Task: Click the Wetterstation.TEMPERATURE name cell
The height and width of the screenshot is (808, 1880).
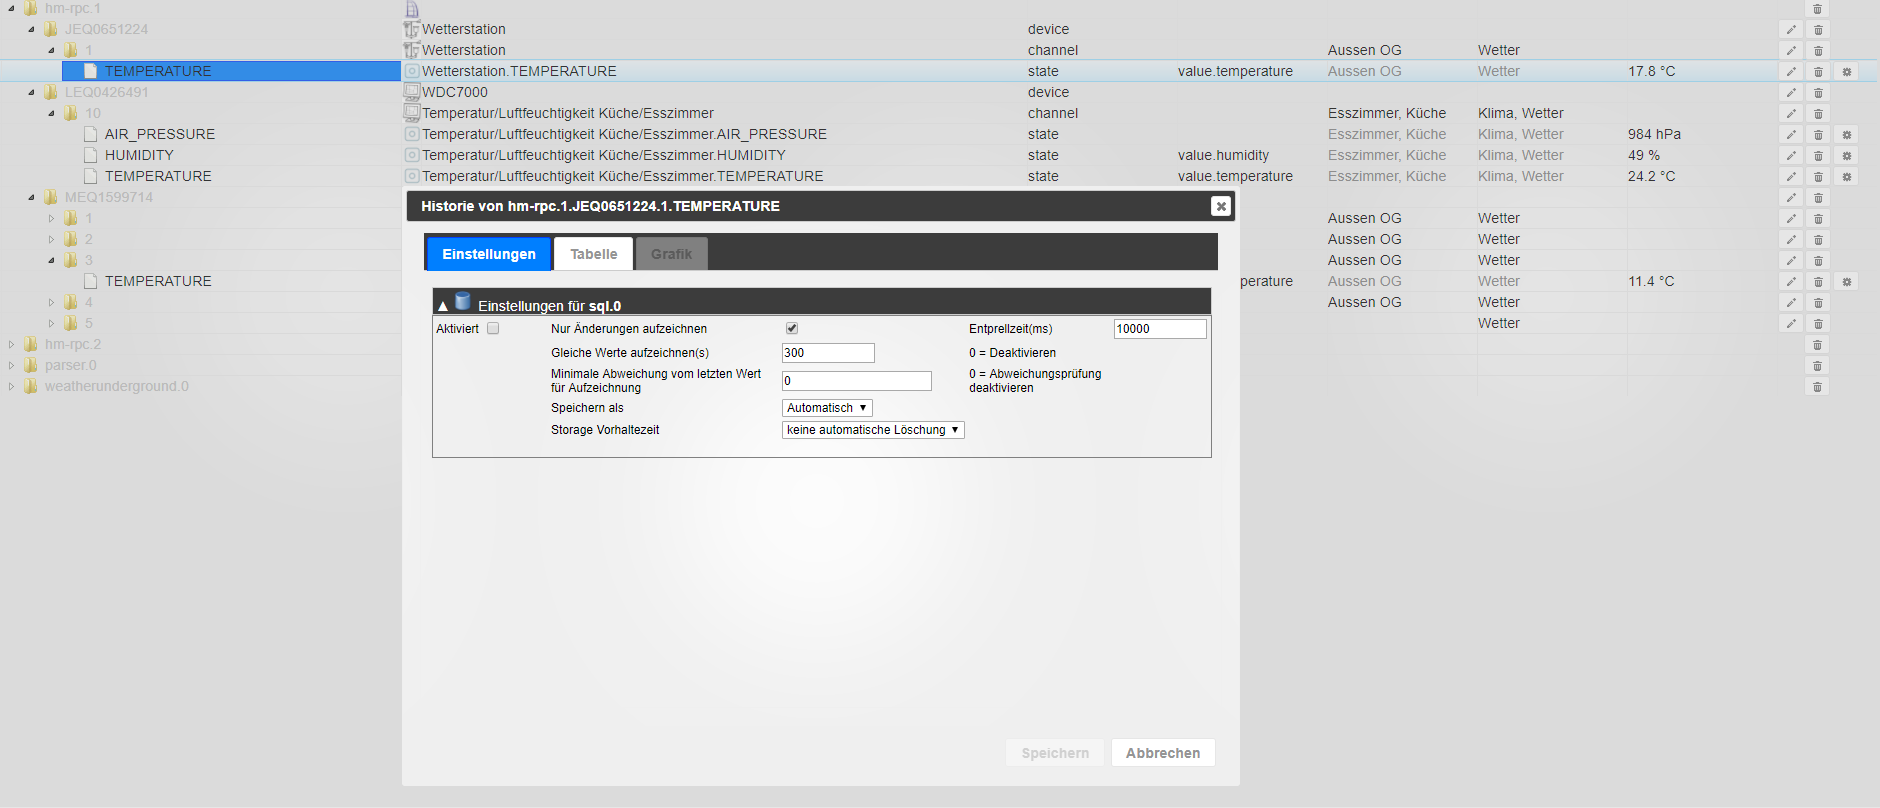Action: (519, 71)
